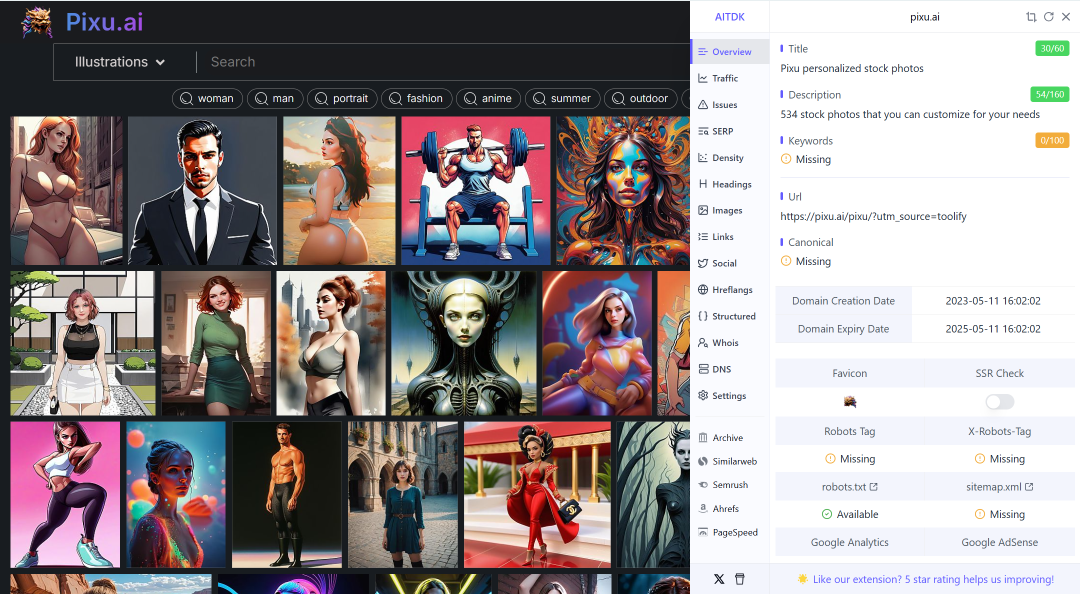
Task: Open the PageSpeed external tool
Action: [x=730, y=532]
